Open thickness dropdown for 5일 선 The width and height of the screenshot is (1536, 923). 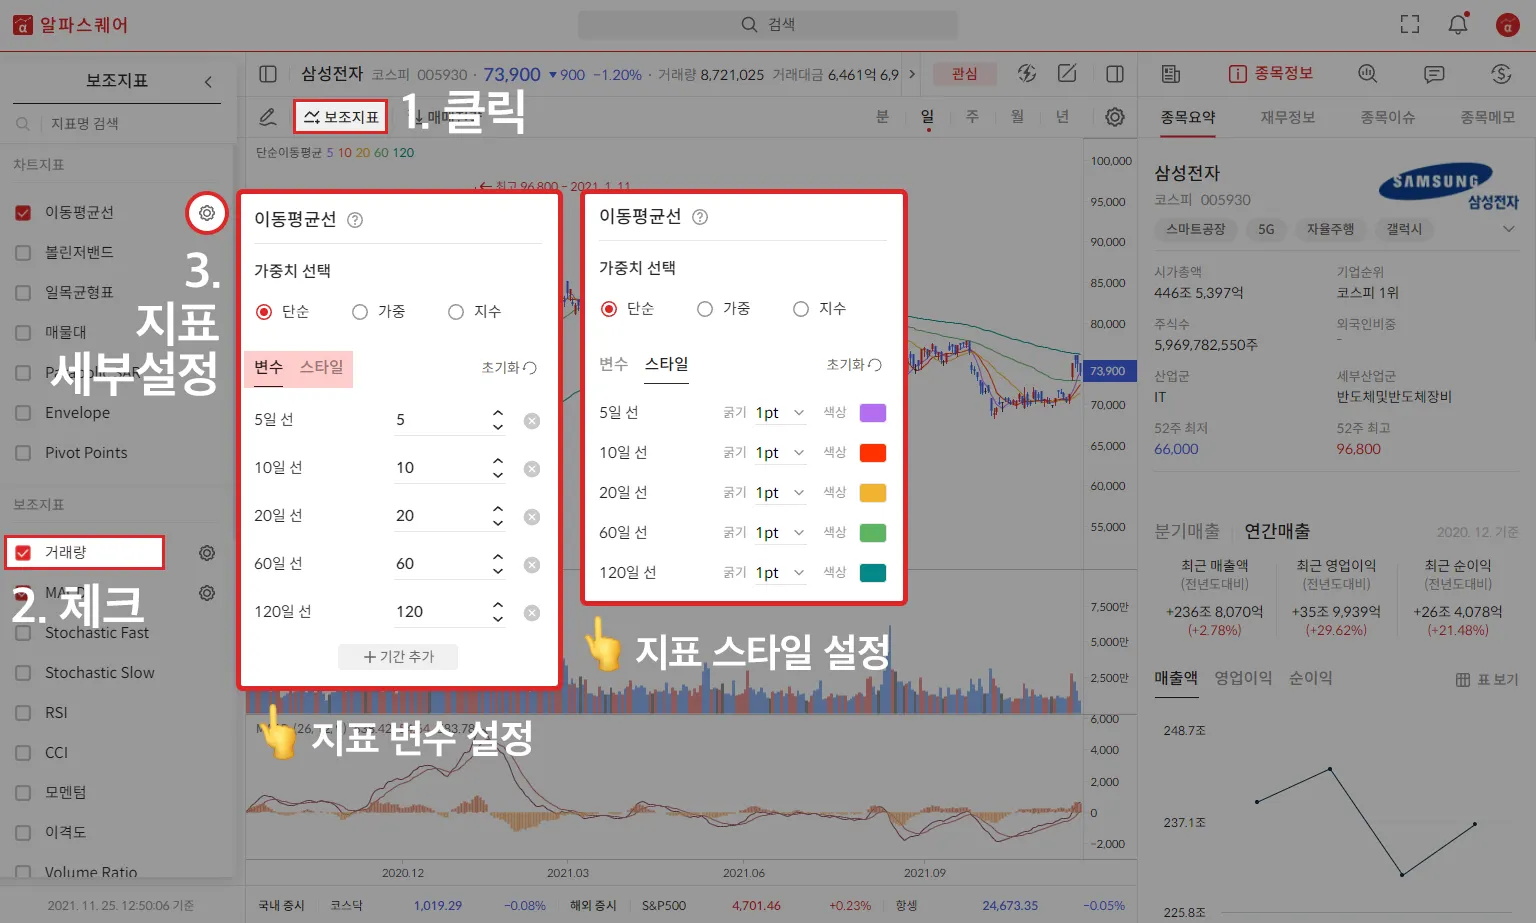780,413
